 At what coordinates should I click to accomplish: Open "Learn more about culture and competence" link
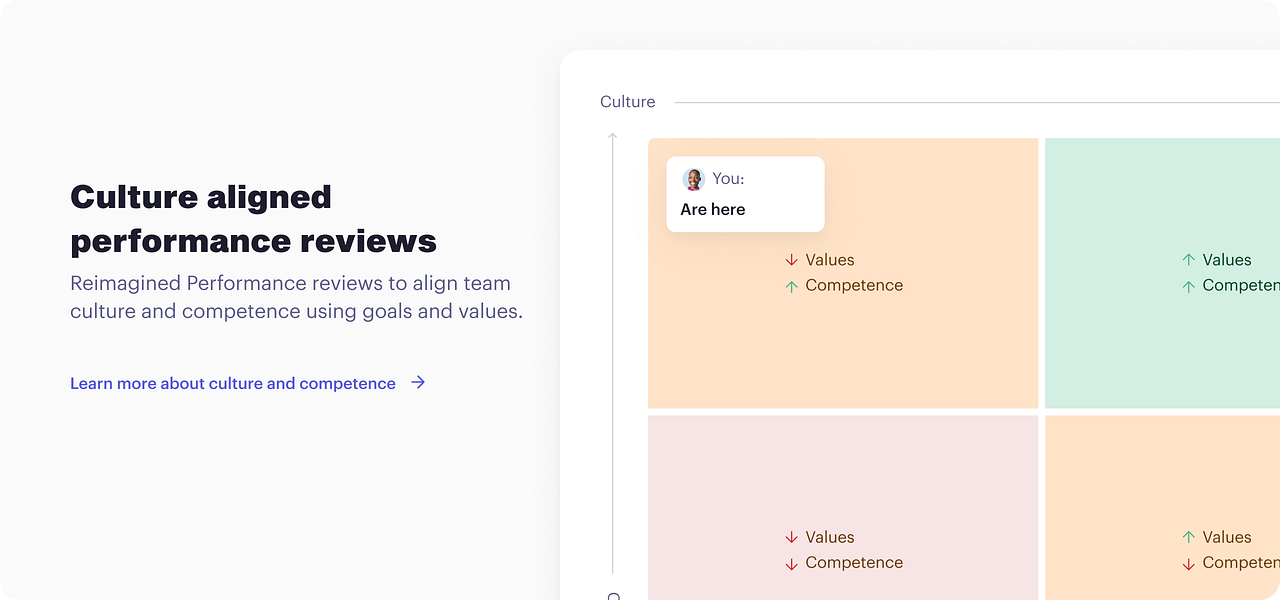[x=233, y=383]
